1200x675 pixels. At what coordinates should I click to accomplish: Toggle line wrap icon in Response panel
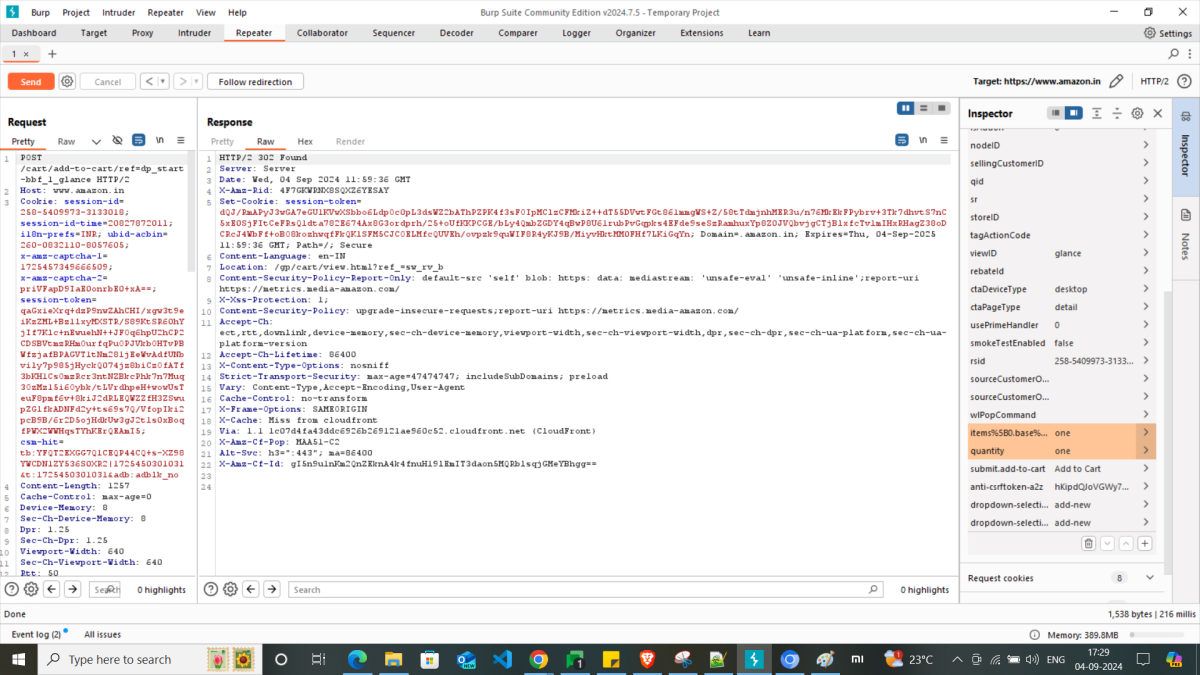(x=902, y=141)
